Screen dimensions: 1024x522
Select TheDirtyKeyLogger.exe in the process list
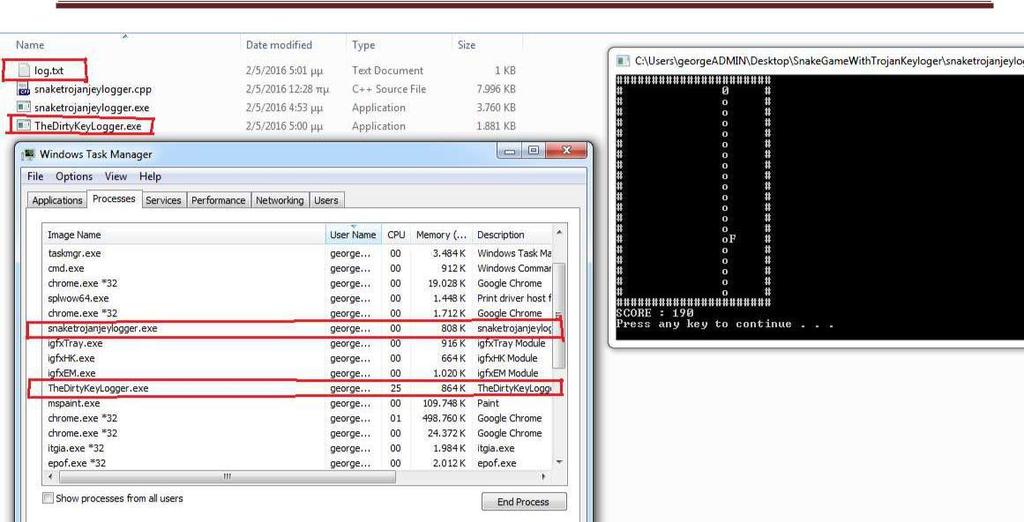coord(297,388)
